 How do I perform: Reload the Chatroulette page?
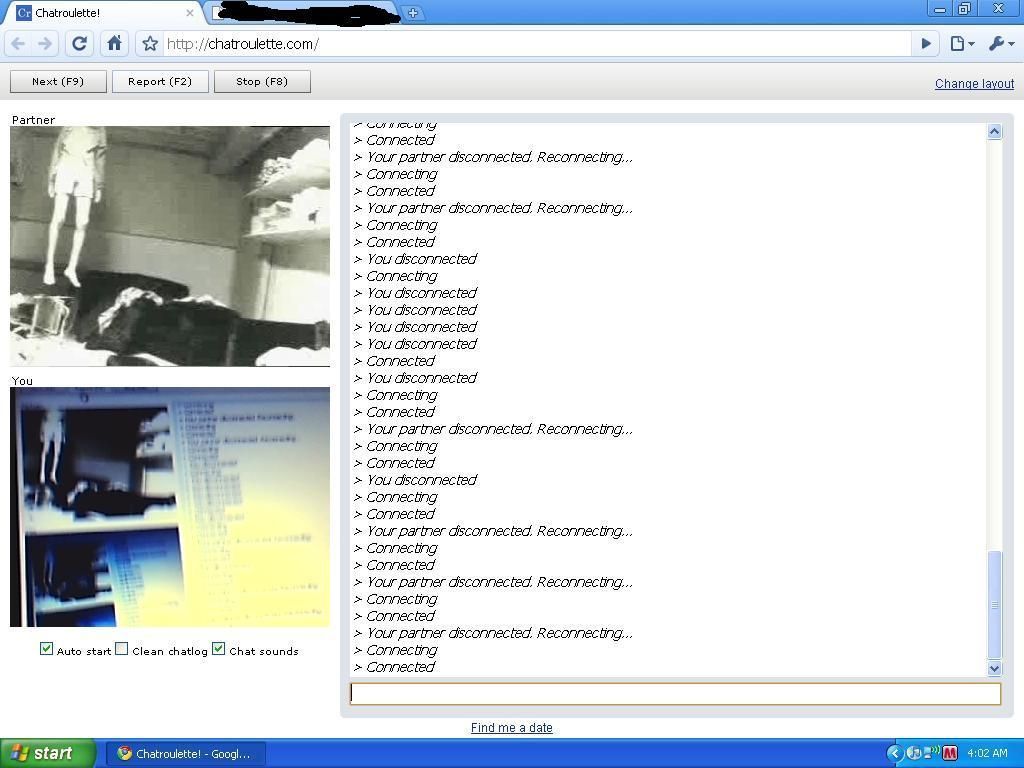79,44
